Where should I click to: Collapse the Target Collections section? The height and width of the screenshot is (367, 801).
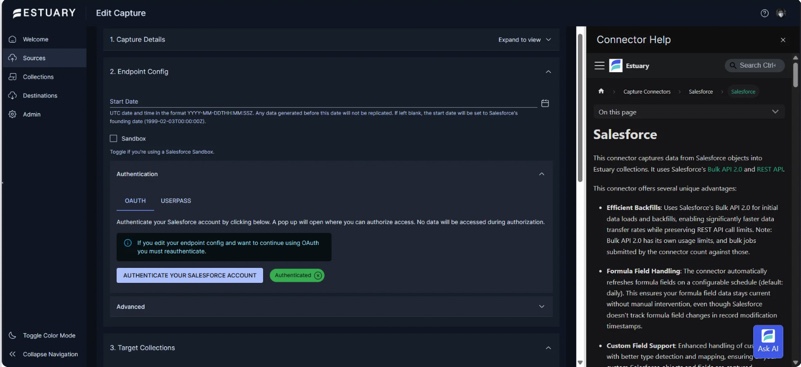pos(548,348)
